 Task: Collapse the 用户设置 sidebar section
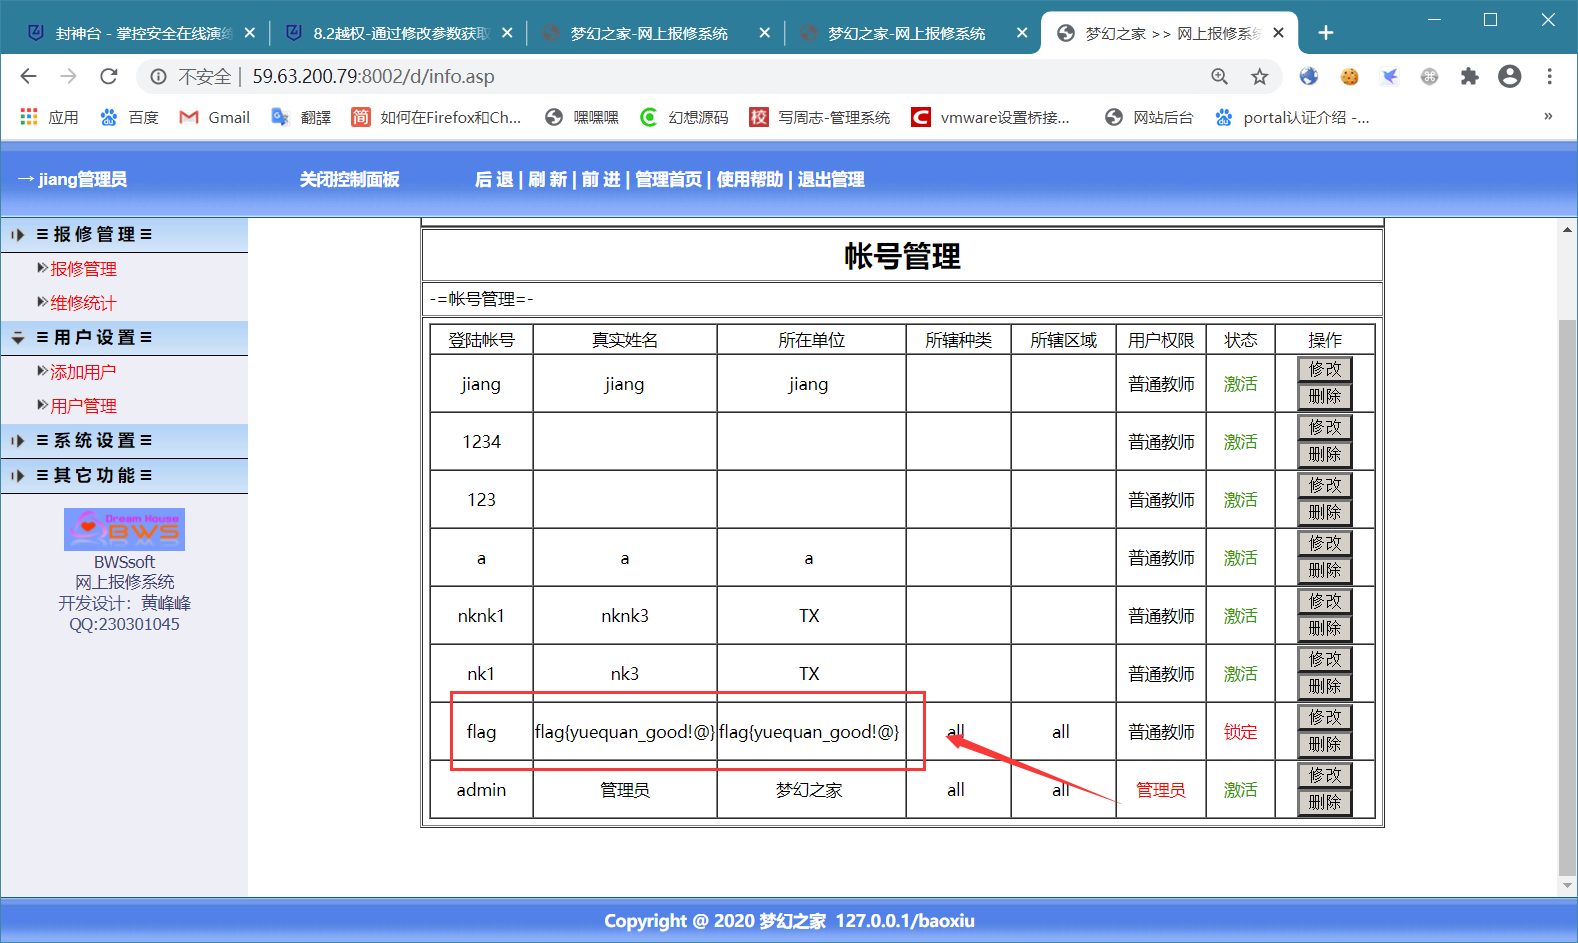coord(124,338)
